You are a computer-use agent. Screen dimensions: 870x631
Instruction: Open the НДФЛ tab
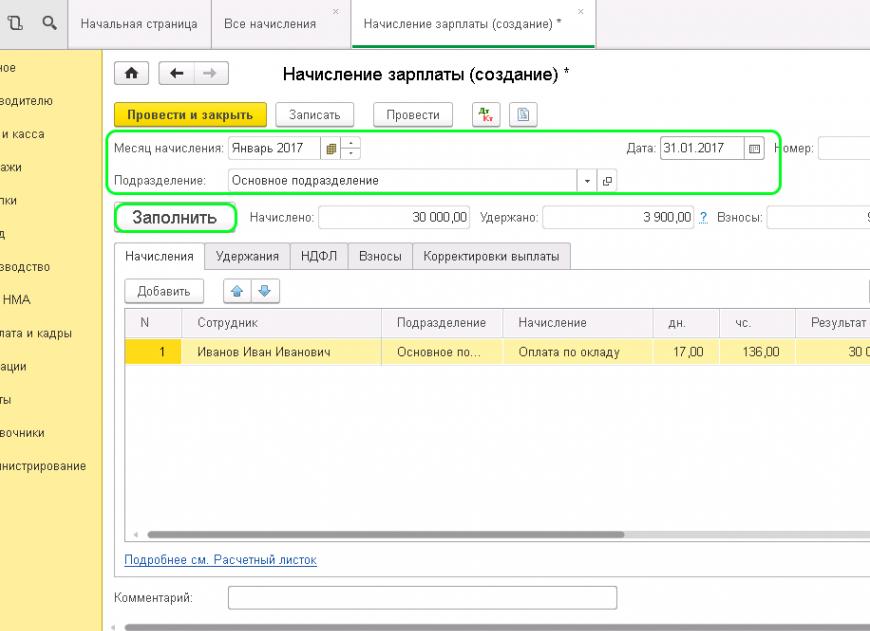(319, 256)
